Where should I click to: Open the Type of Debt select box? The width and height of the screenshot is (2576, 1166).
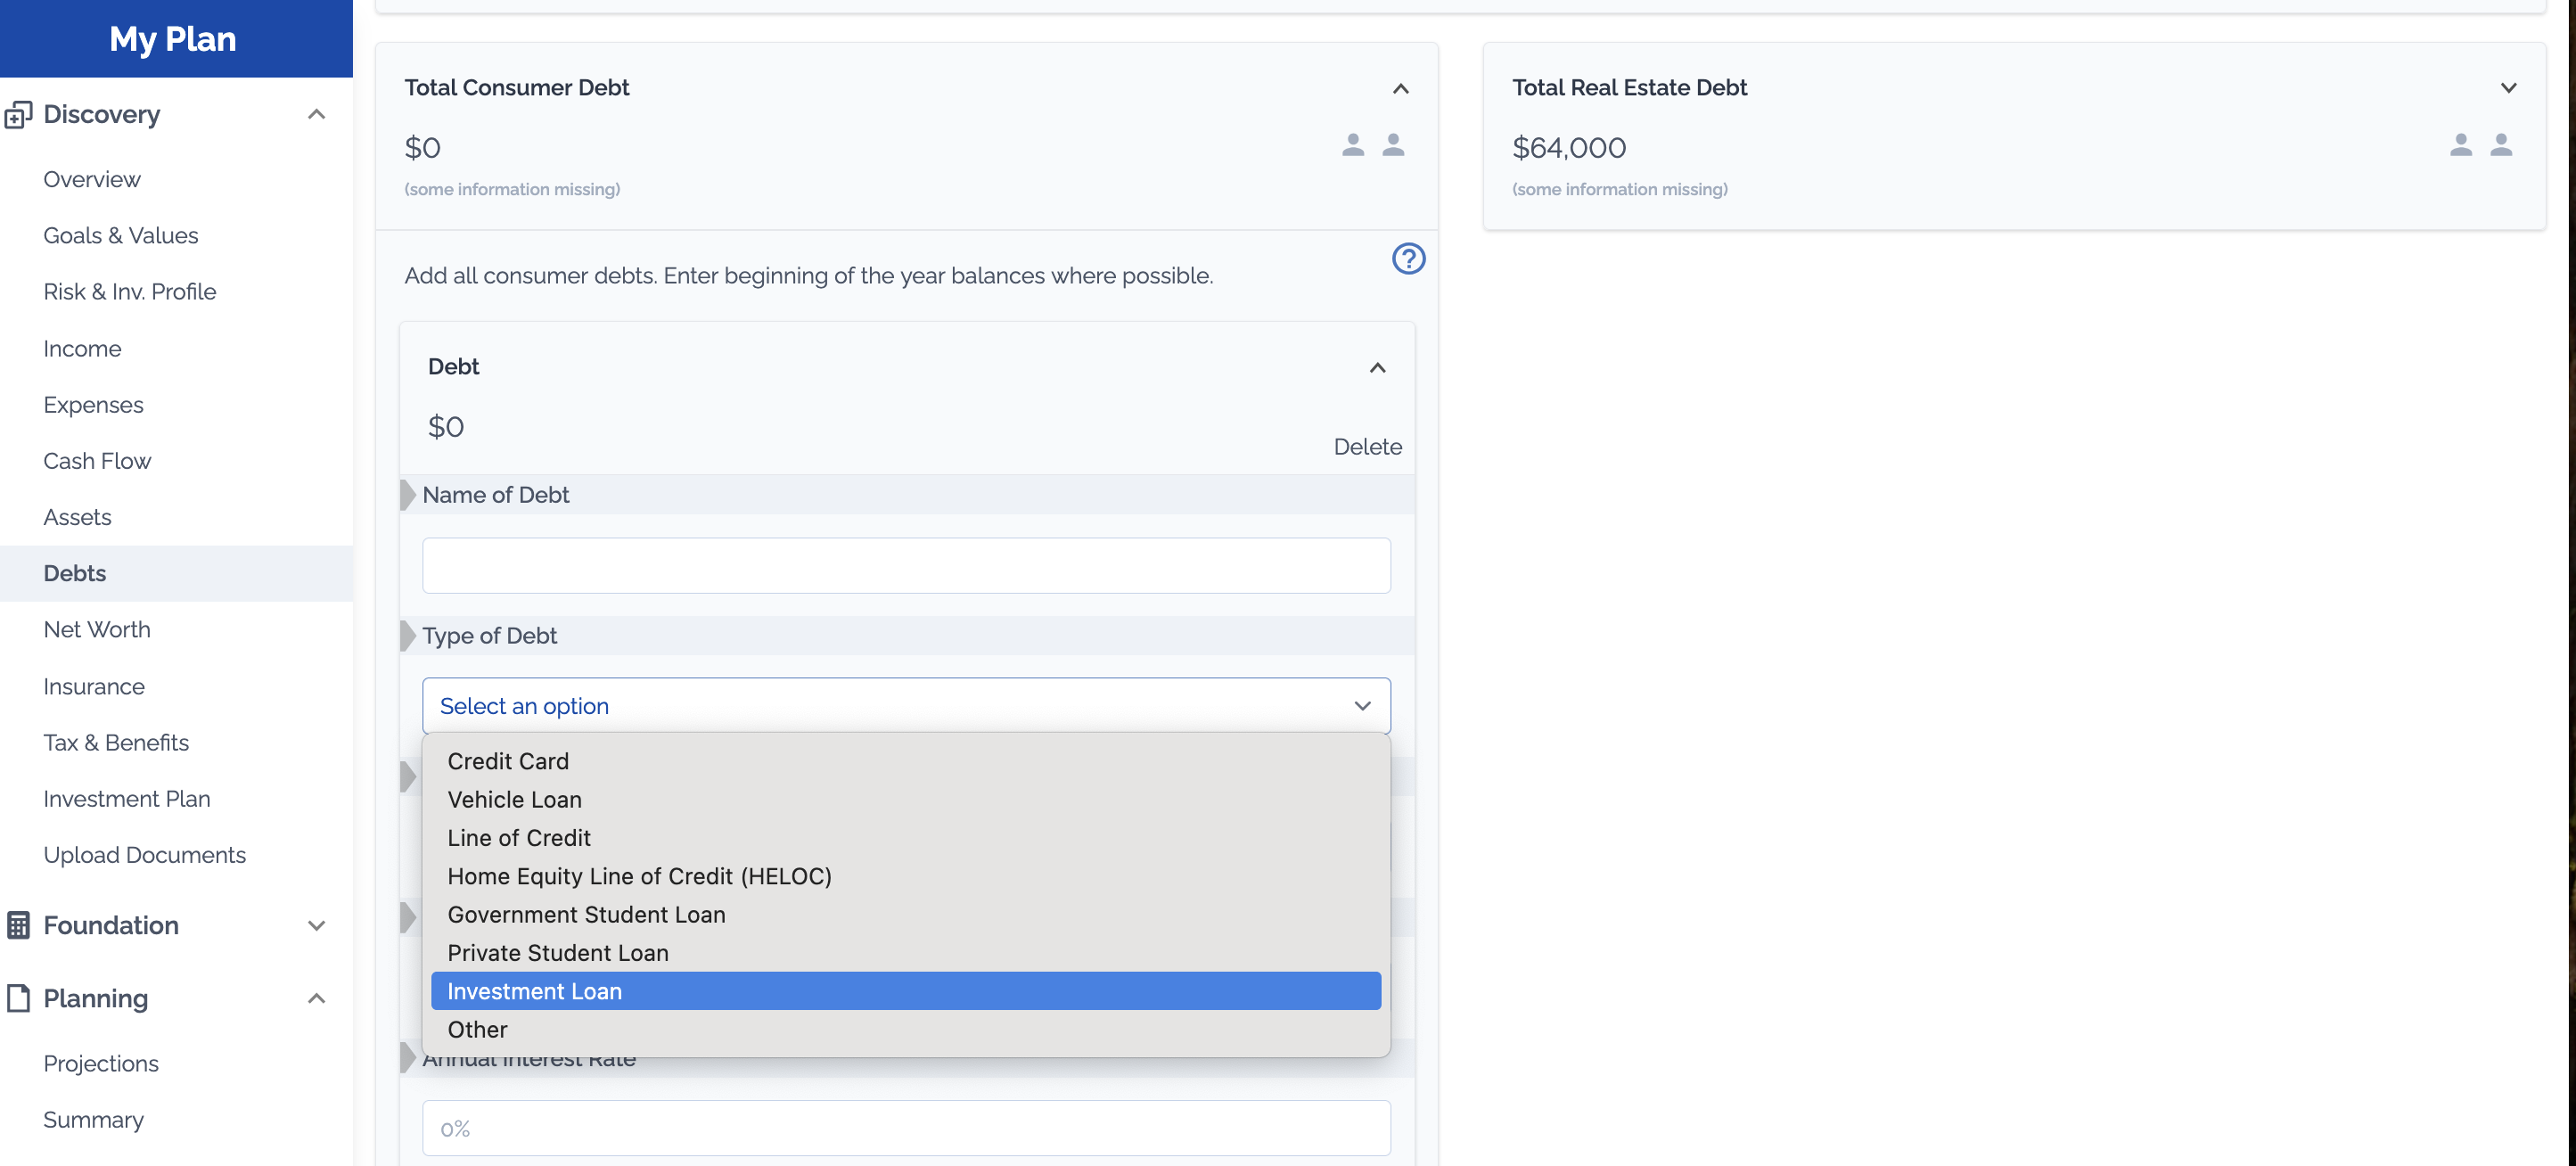coord(905,706)
